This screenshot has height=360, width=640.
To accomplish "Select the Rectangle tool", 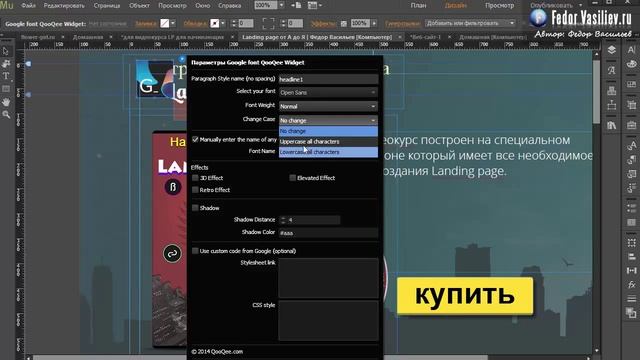I will tap(6, 89).
